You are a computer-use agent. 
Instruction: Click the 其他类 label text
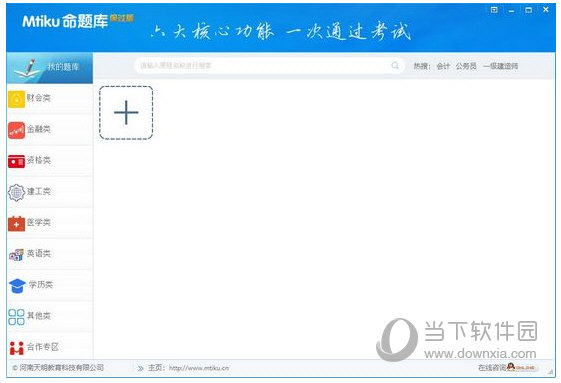(39, 315)
